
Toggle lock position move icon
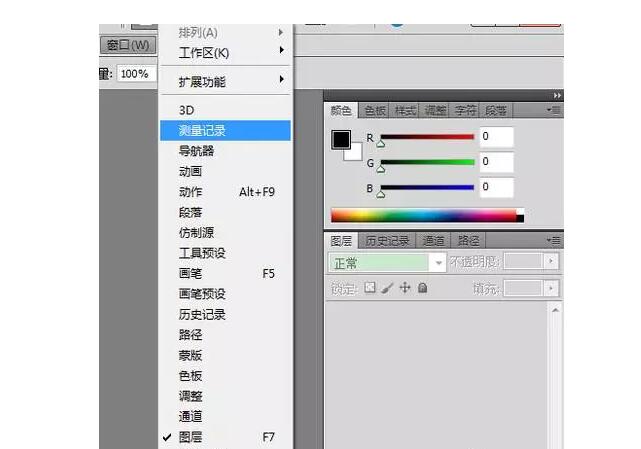405,288
